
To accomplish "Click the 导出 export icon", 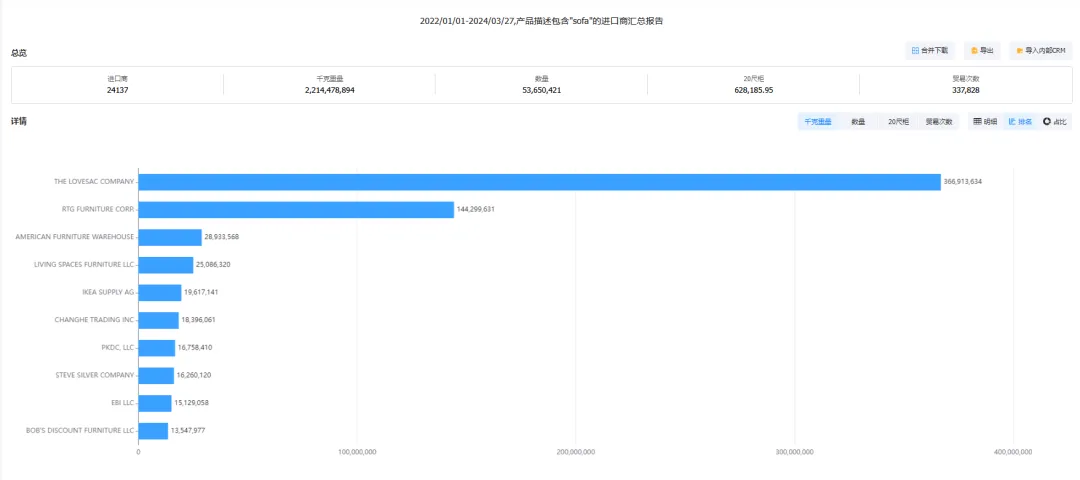I will (x=974, y=50).
